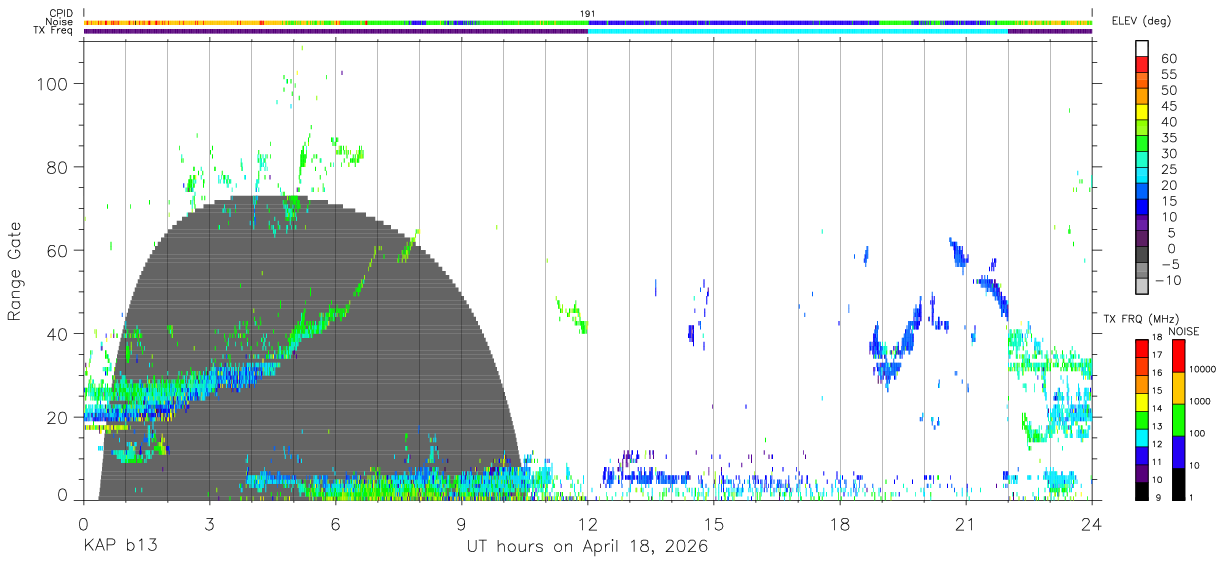
Task: Click the blue segment of the NOISE colorbar
Action: tap(1177, 452)
